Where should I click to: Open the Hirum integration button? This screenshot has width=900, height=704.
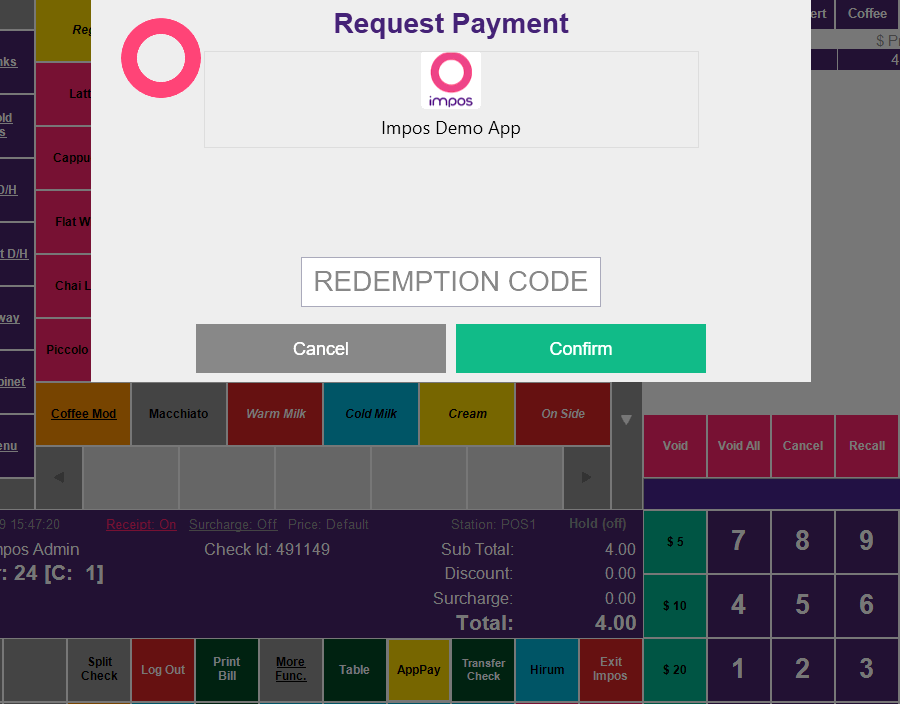click(x=547, y=670)
